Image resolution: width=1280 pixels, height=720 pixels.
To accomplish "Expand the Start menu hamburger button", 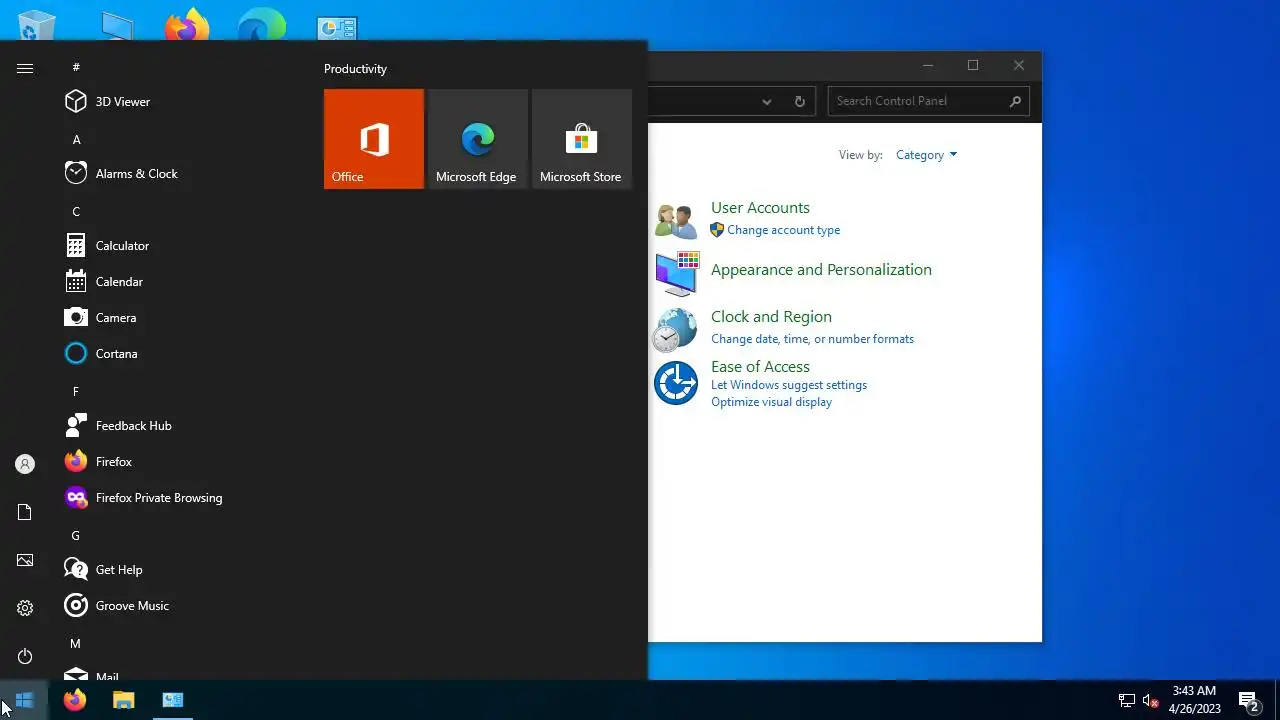I will pyautogui.click(x=25, y=68).
